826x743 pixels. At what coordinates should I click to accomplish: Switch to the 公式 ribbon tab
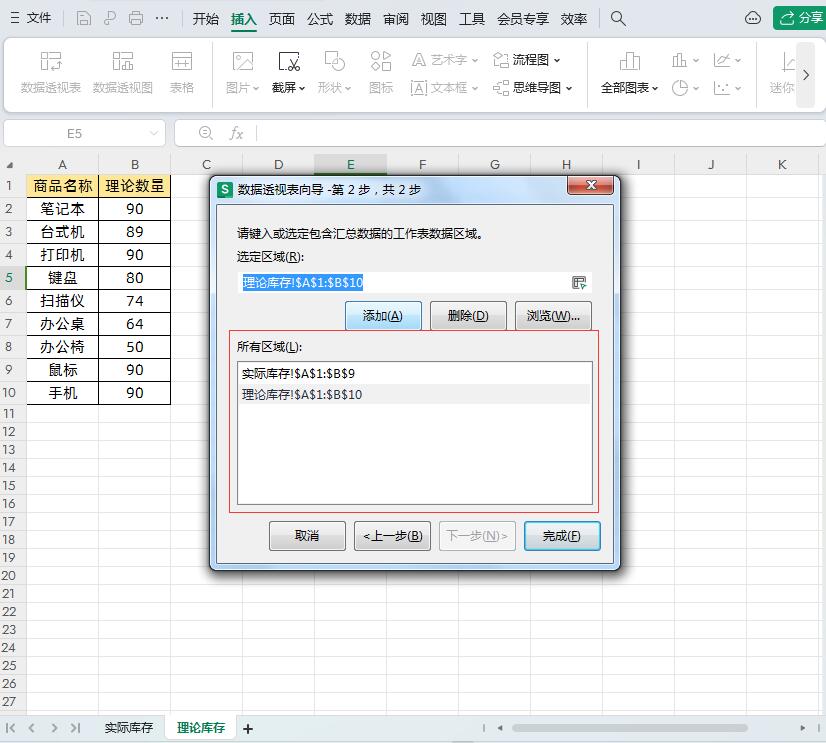[320, 18]
